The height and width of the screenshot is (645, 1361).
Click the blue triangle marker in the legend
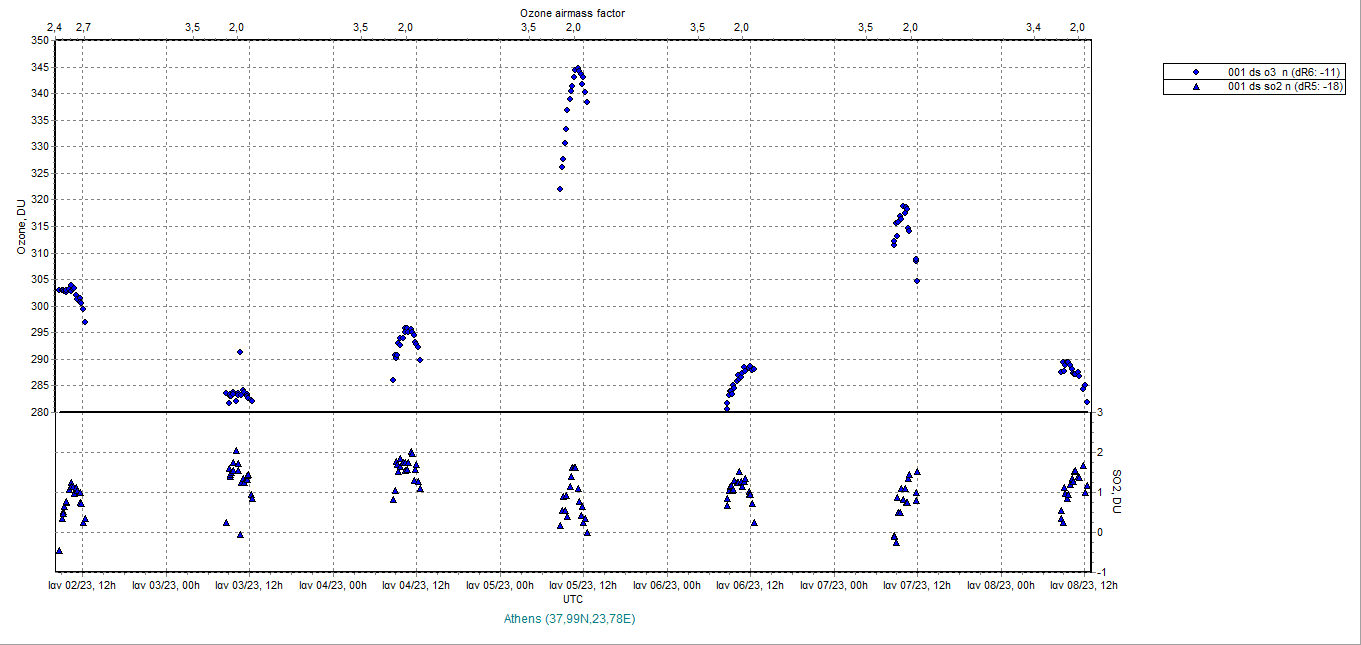tap(1196, 87)
